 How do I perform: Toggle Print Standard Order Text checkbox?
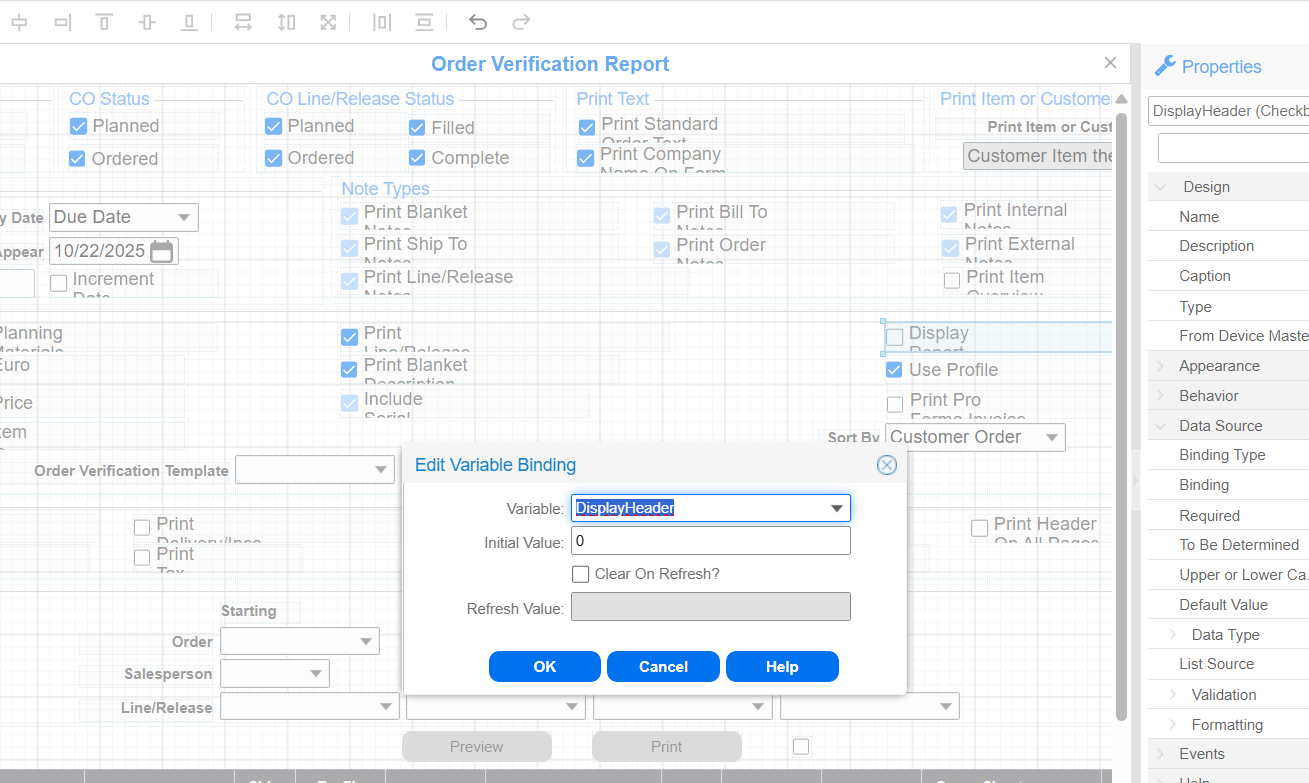[x=587, y=128]
